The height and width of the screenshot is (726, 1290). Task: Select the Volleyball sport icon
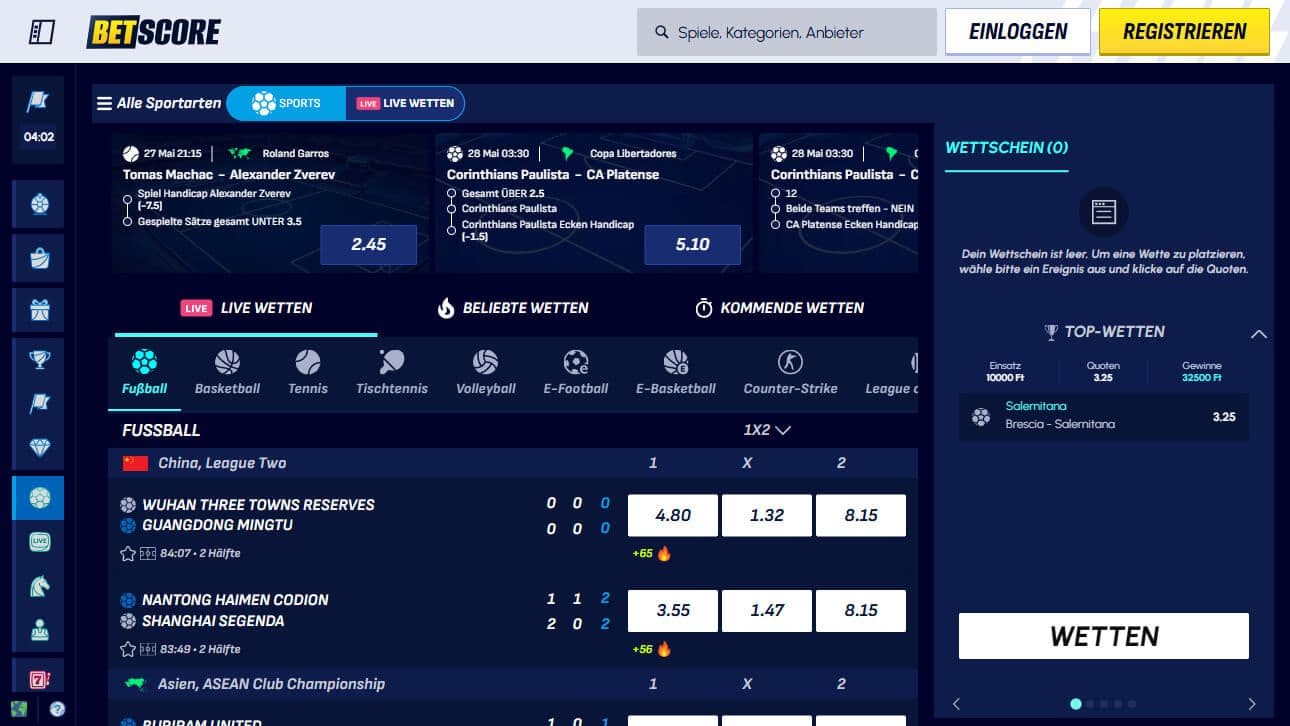pos(486,372)
